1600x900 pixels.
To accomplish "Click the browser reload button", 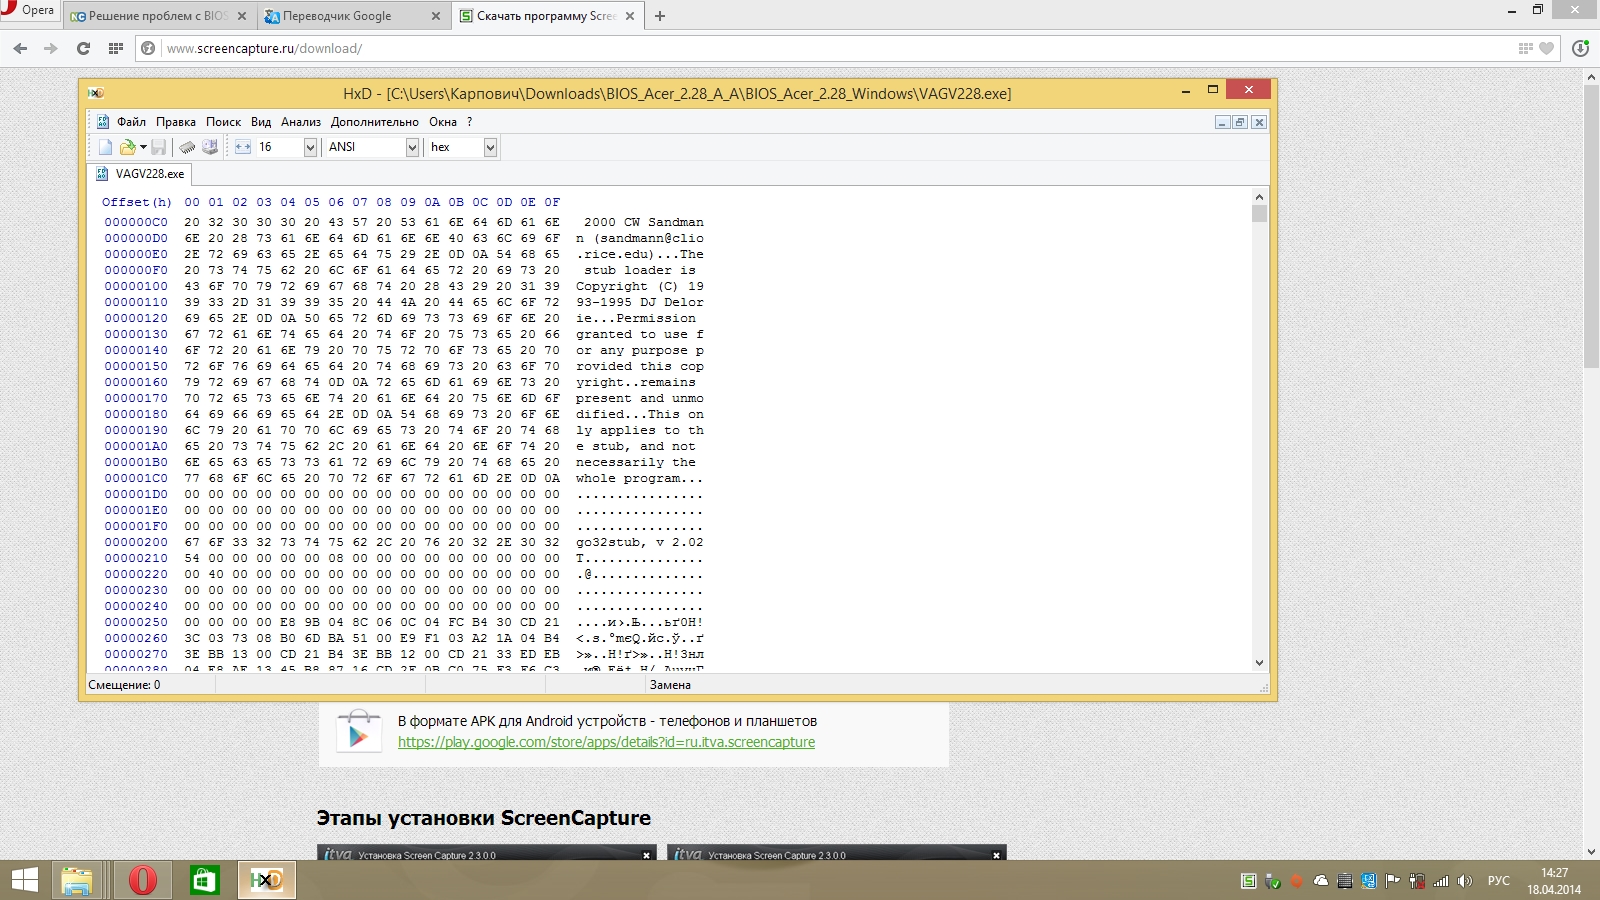I will (x=83, y=48).
